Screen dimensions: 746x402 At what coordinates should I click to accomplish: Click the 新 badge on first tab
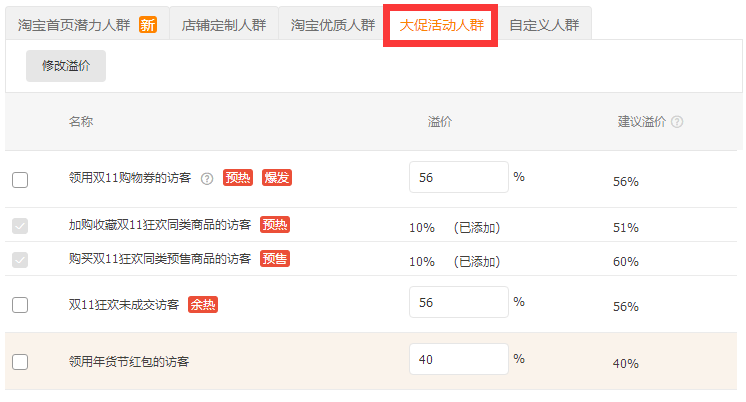(x=148, y=24)
